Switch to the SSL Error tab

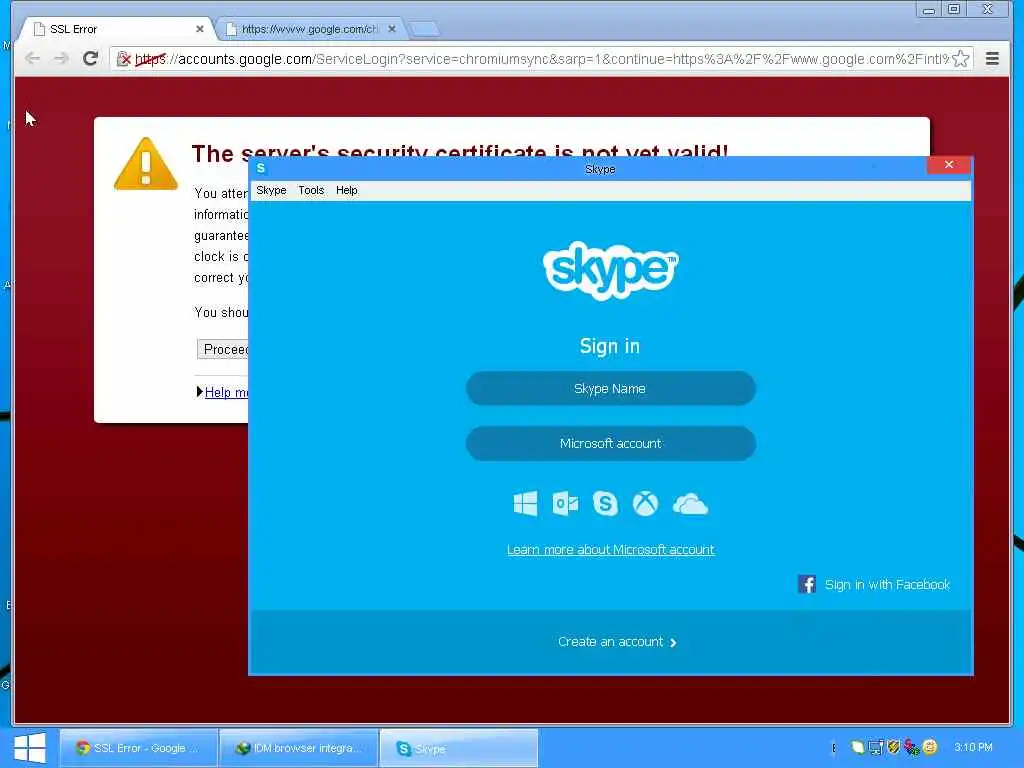tap(118, 29)
